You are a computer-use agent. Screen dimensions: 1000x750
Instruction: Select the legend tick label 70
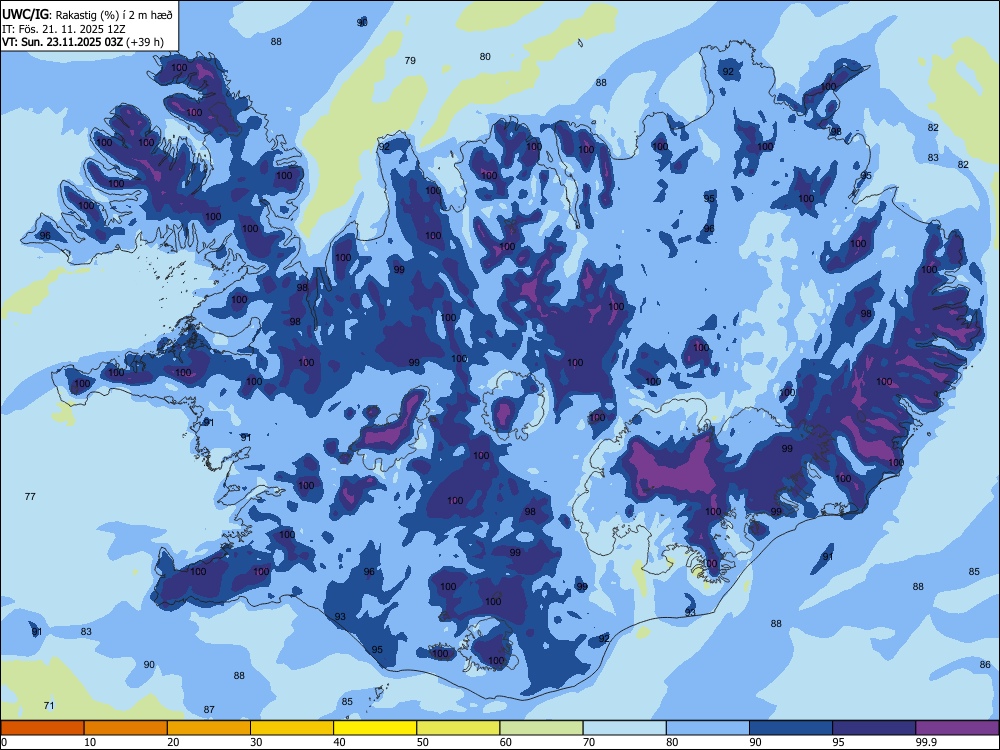[589, 742]
